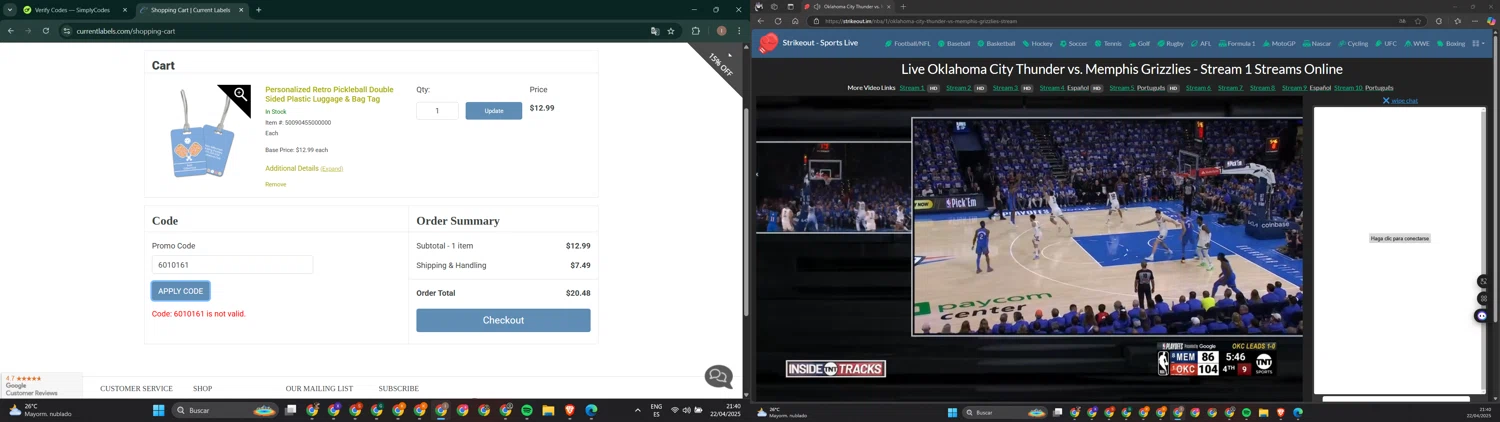Zoom product image with magnifier icon

coord(240,95)
